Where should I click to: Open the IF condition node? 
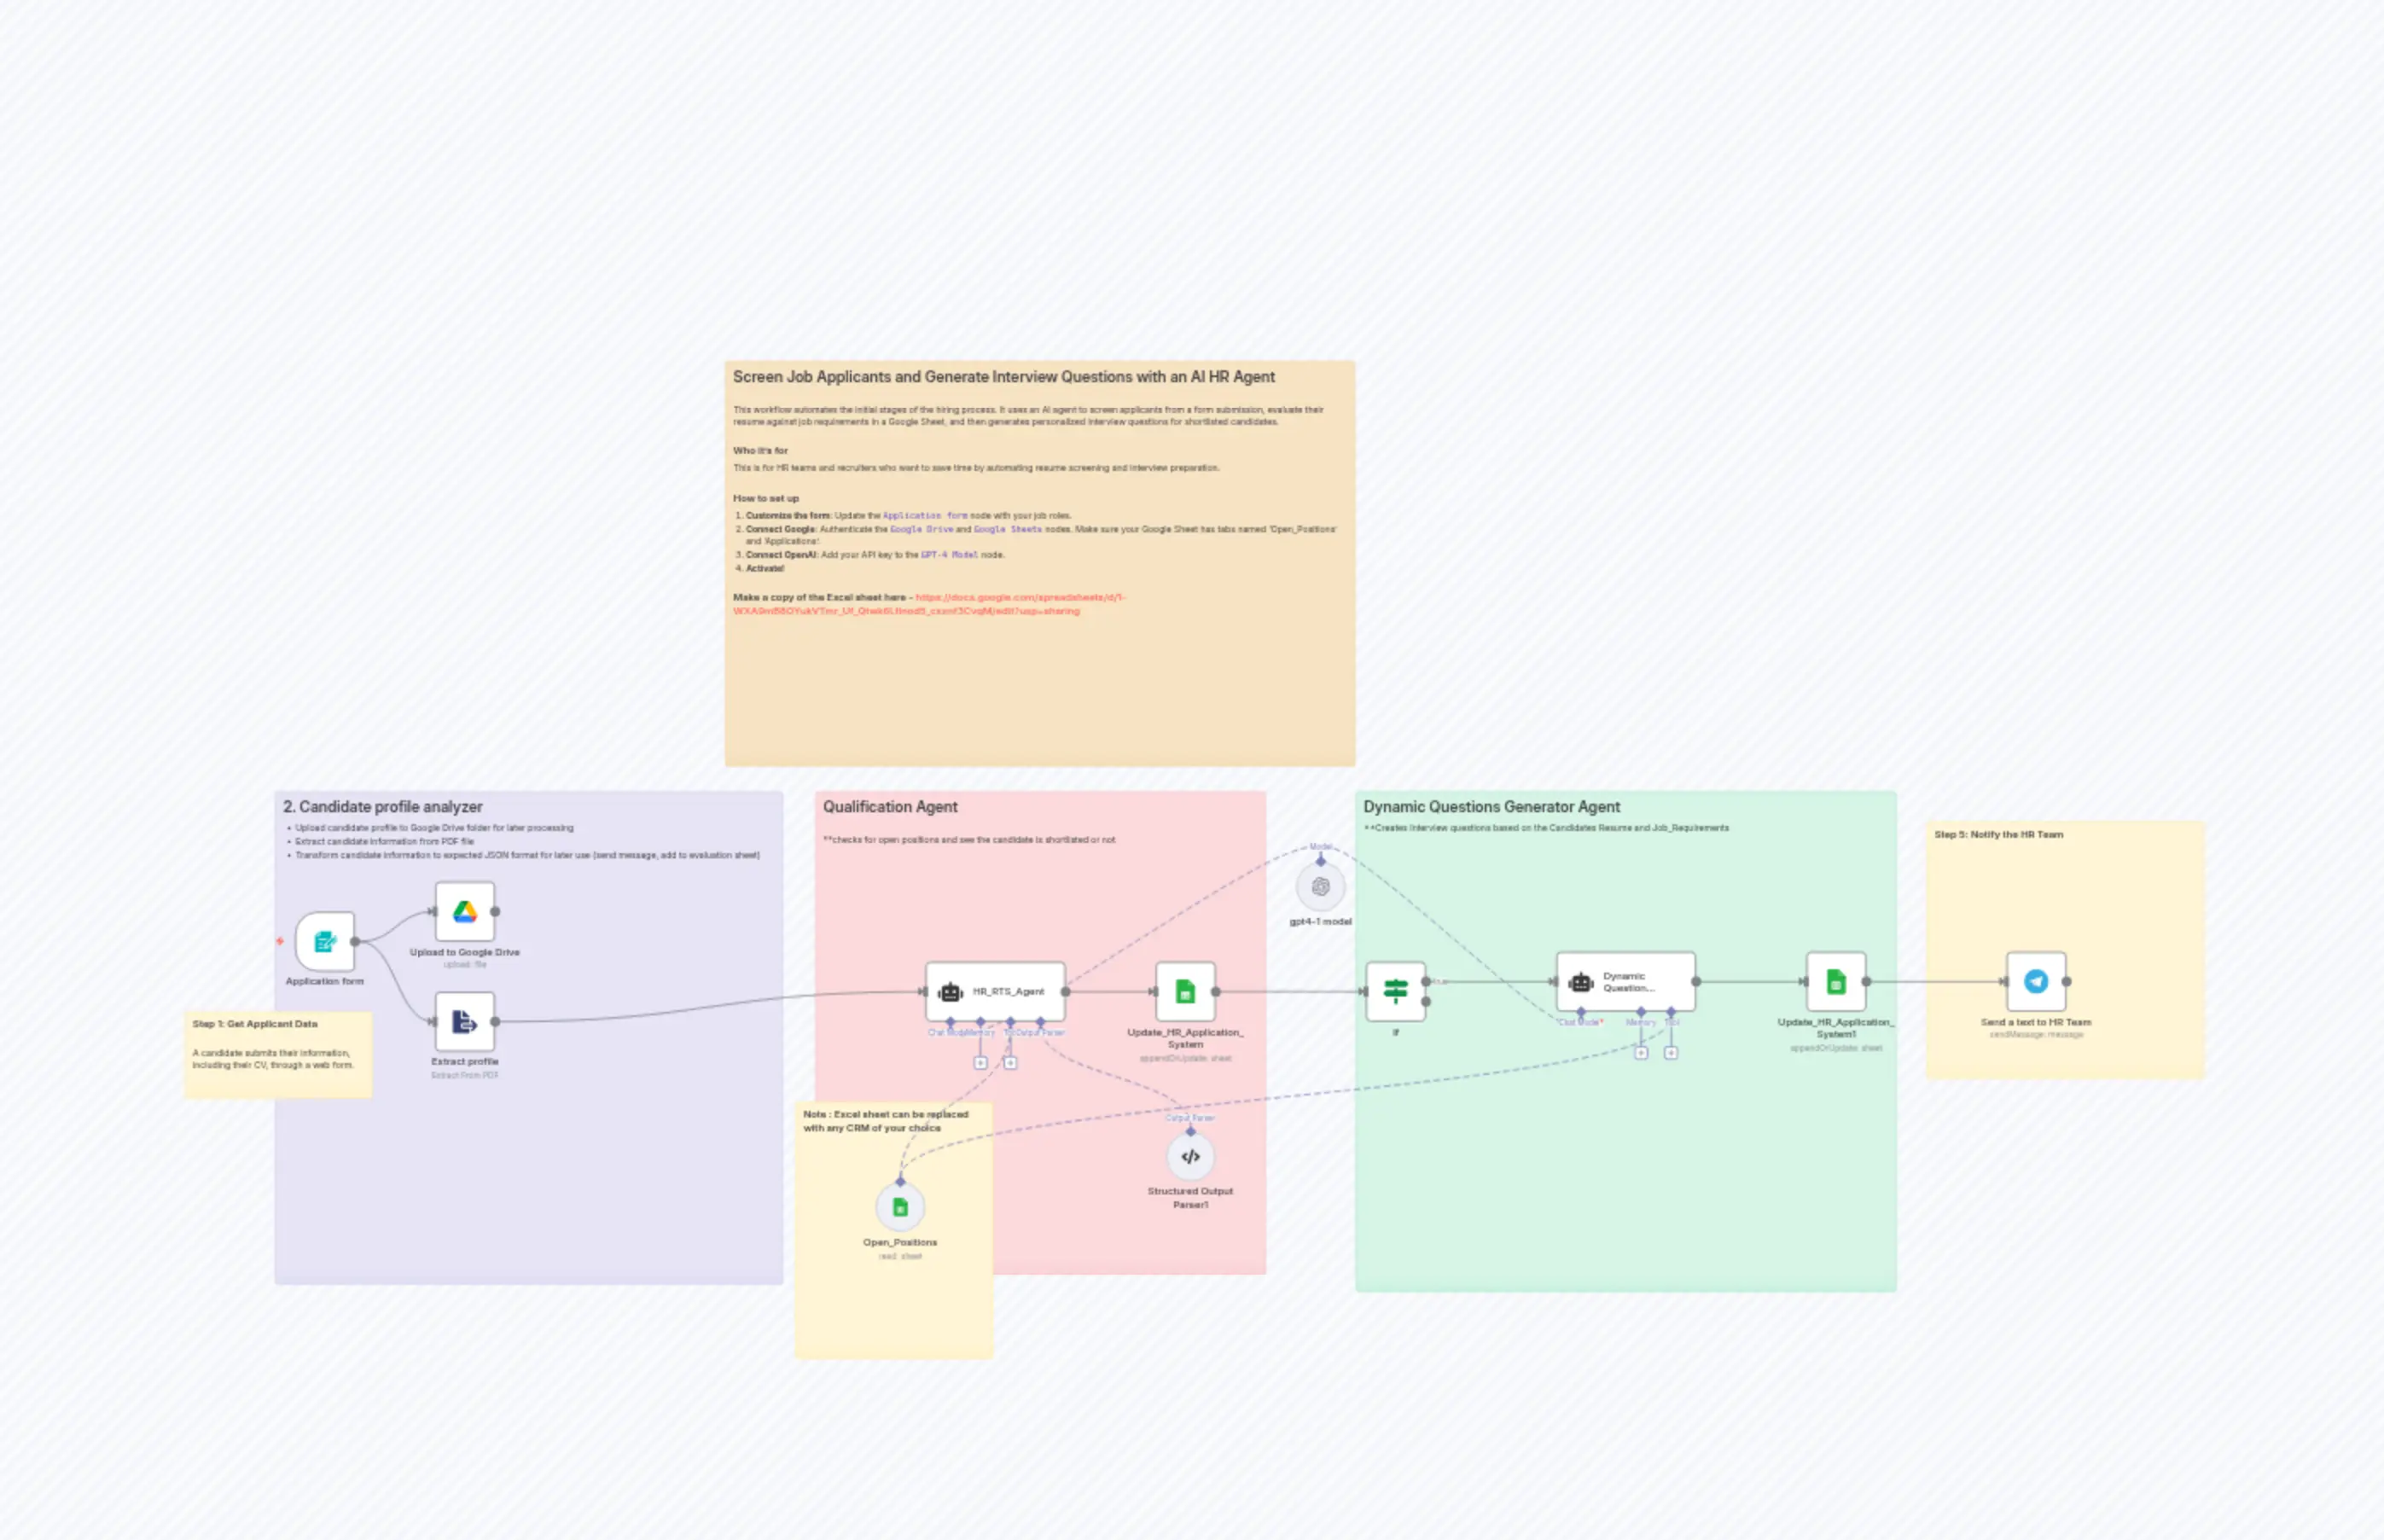(x=1396, y=991)
